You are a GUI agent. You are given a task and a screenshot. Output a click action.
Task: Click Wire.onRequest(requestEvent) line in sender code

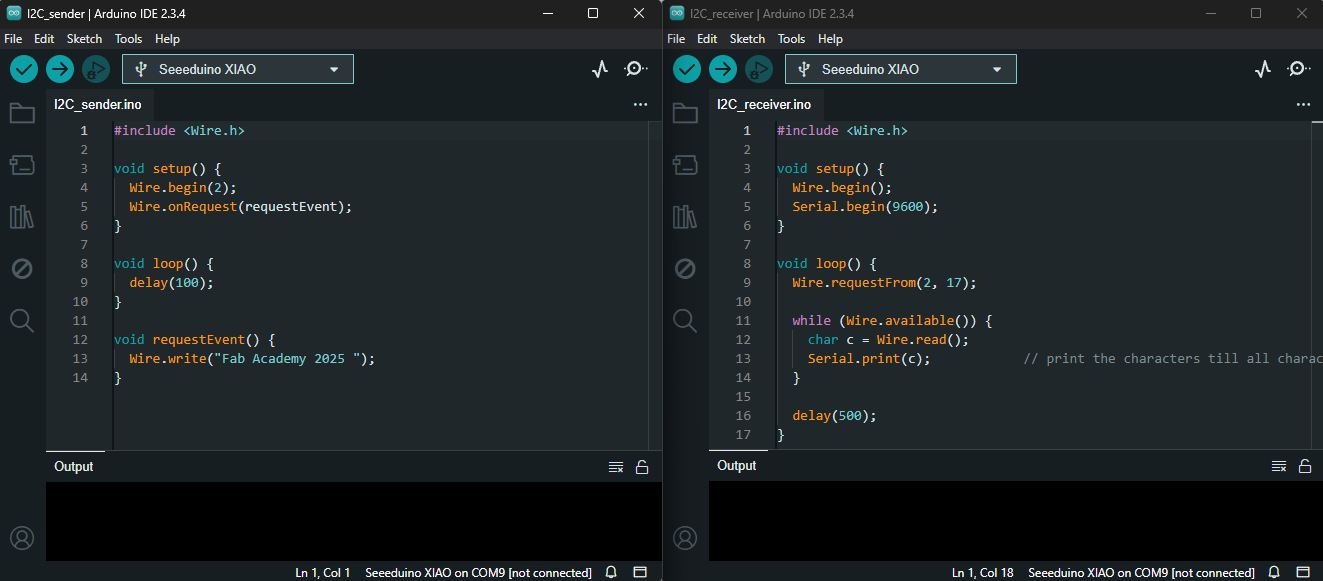[x=241, y=207]
